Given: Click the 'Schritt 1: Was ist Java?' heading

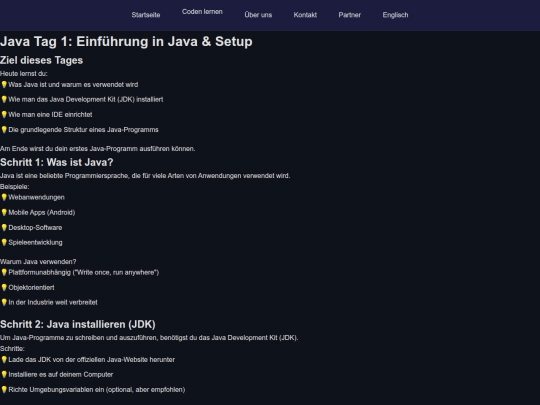Looking at the screenshot, I should [x=56, y=162].
